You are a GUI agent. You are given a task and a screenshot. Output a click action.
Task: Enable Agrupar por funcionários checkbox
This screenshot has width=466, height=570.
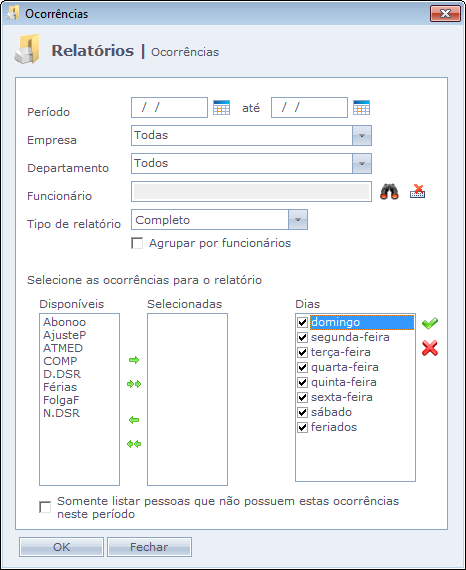coord(137,243)
